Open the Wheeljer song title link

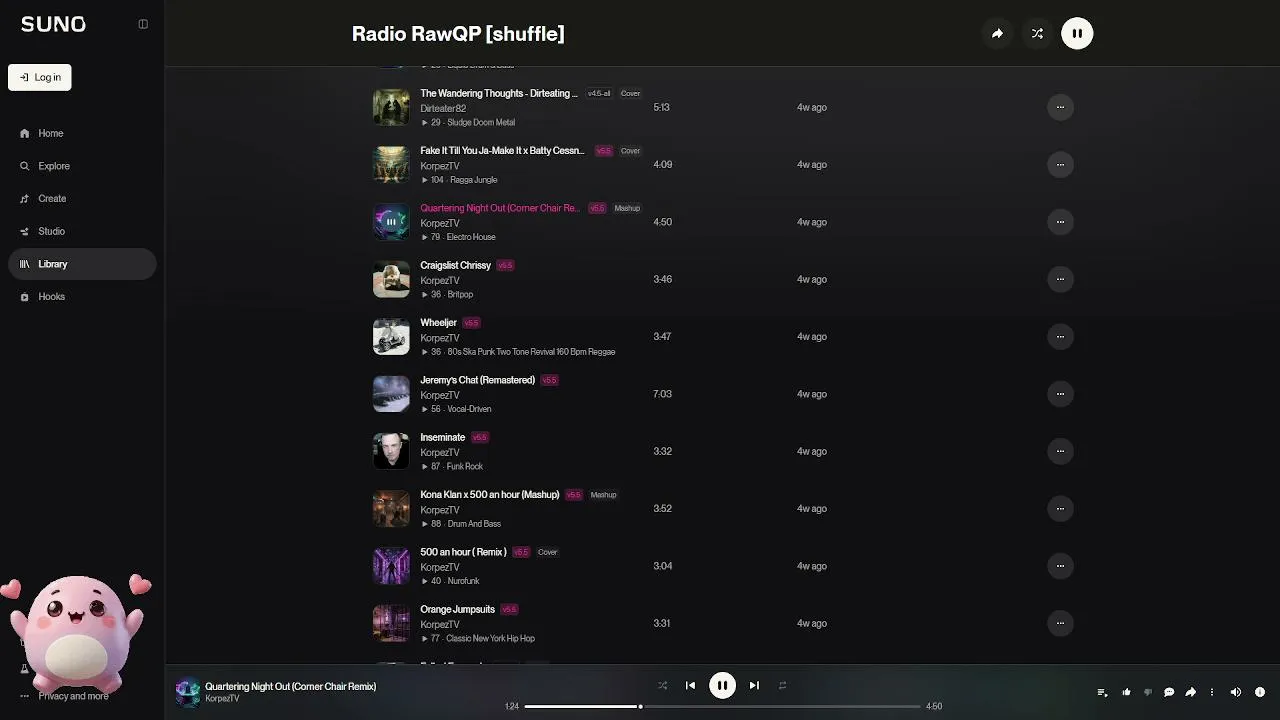point(438,323)
